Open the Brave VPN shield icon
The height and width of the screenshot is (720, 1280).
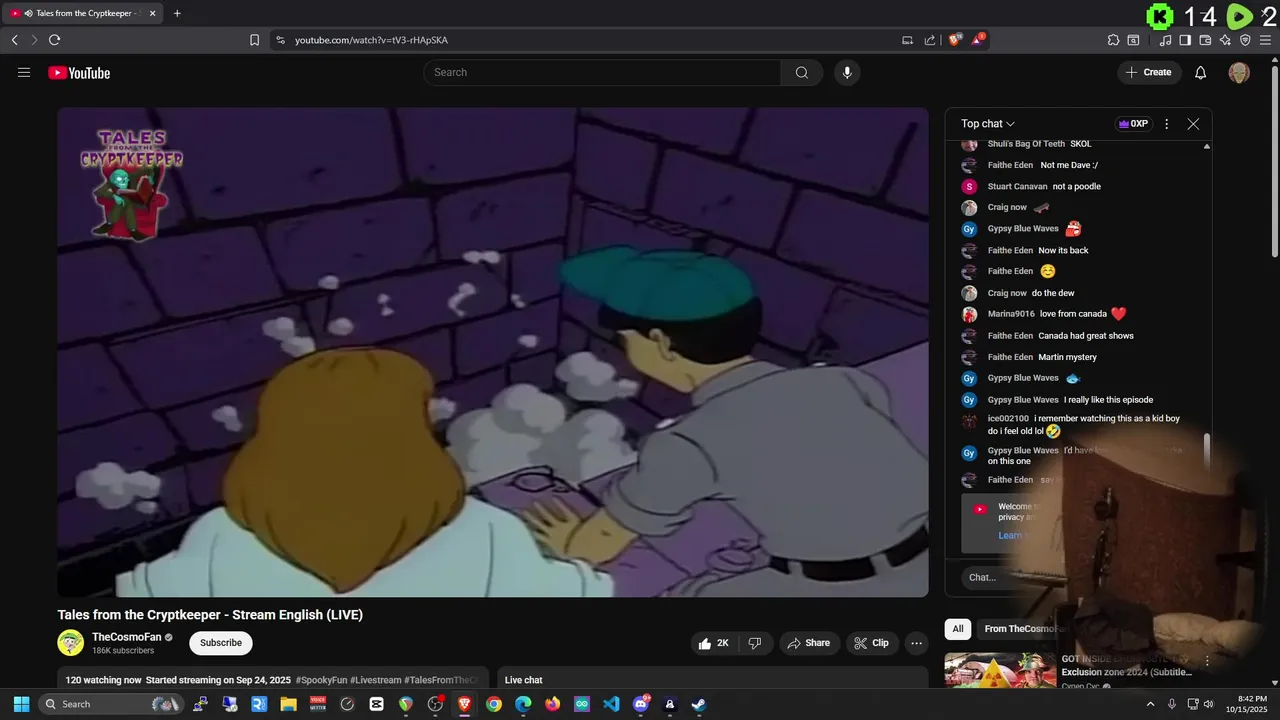click(x=1245, y=40)
